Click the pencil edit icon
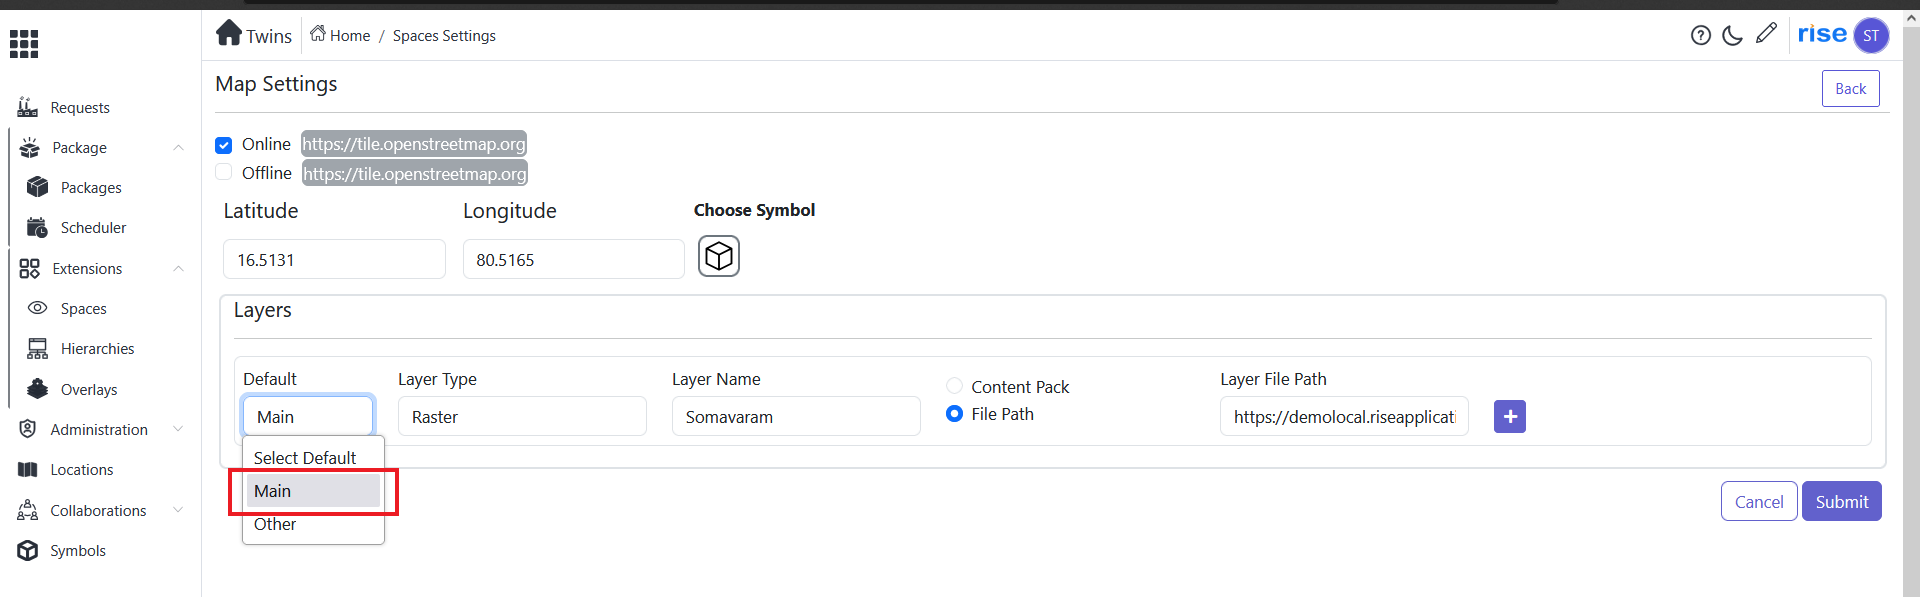Viewport: 1920px width, 597px height. pos(1766,33)
